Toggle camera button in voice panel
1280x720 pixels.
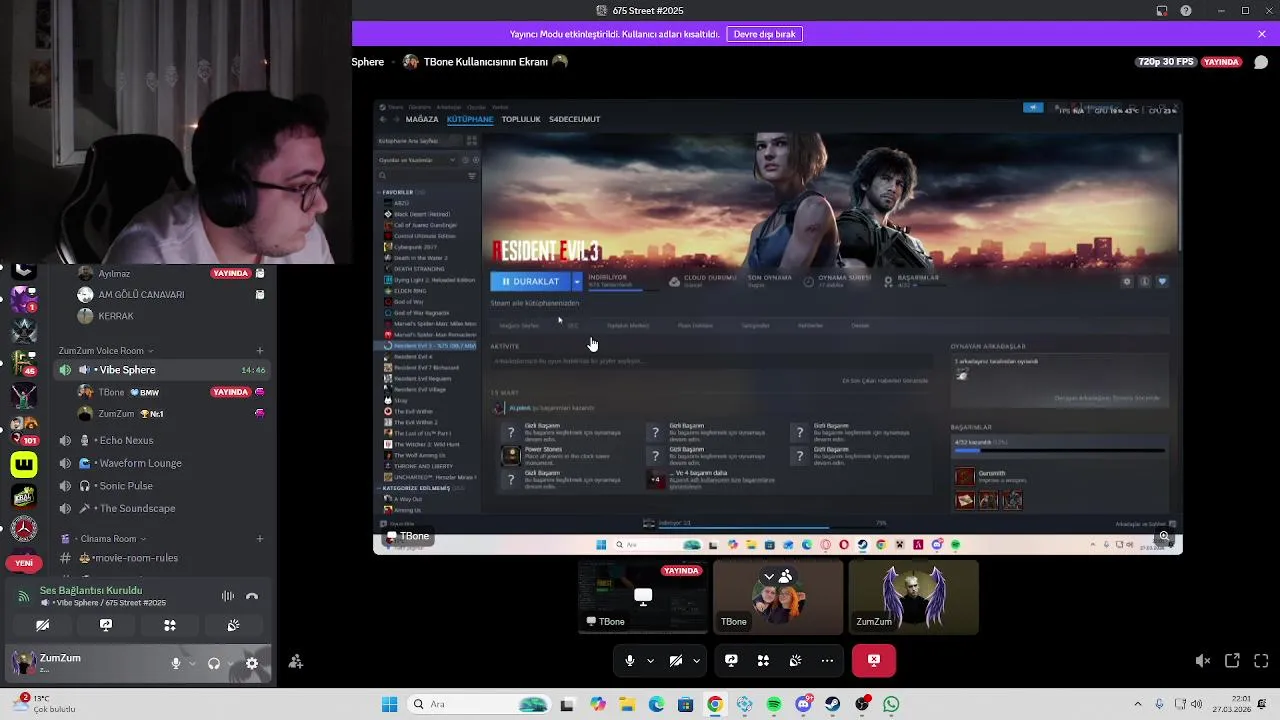pyautogui.click(x=42, y=625)
